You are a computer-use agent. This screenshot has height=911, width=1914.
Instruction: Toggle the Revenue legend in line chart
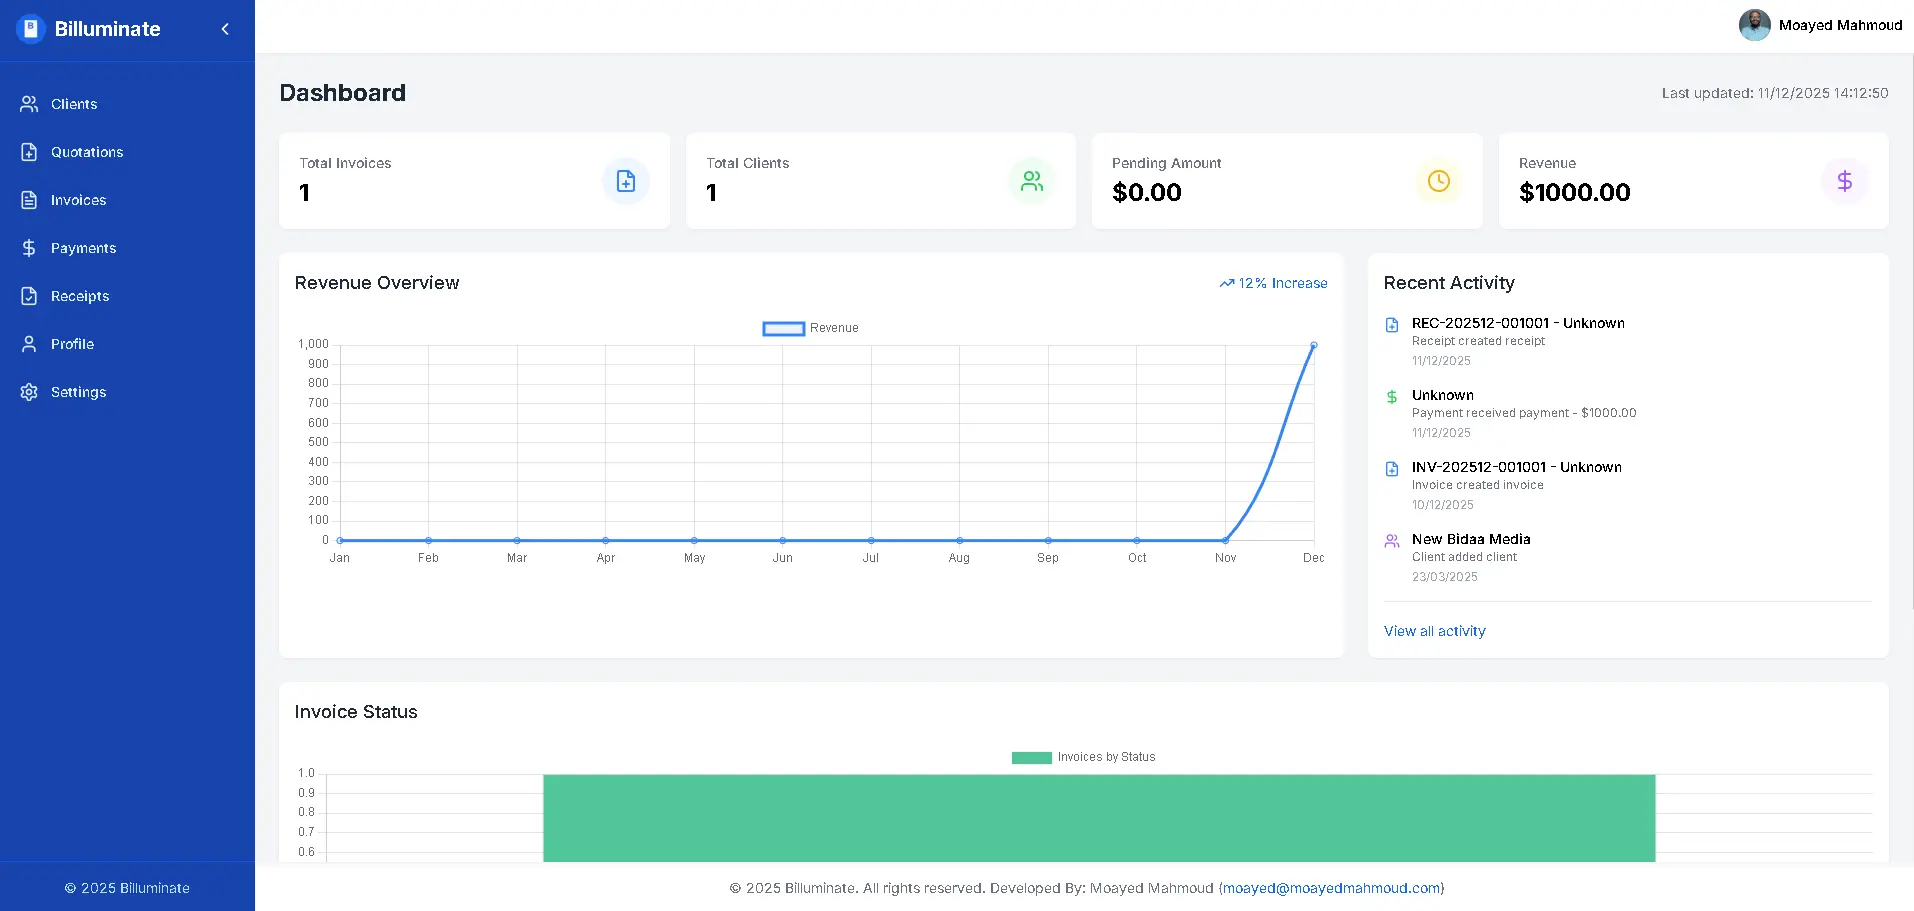(784, 328)
